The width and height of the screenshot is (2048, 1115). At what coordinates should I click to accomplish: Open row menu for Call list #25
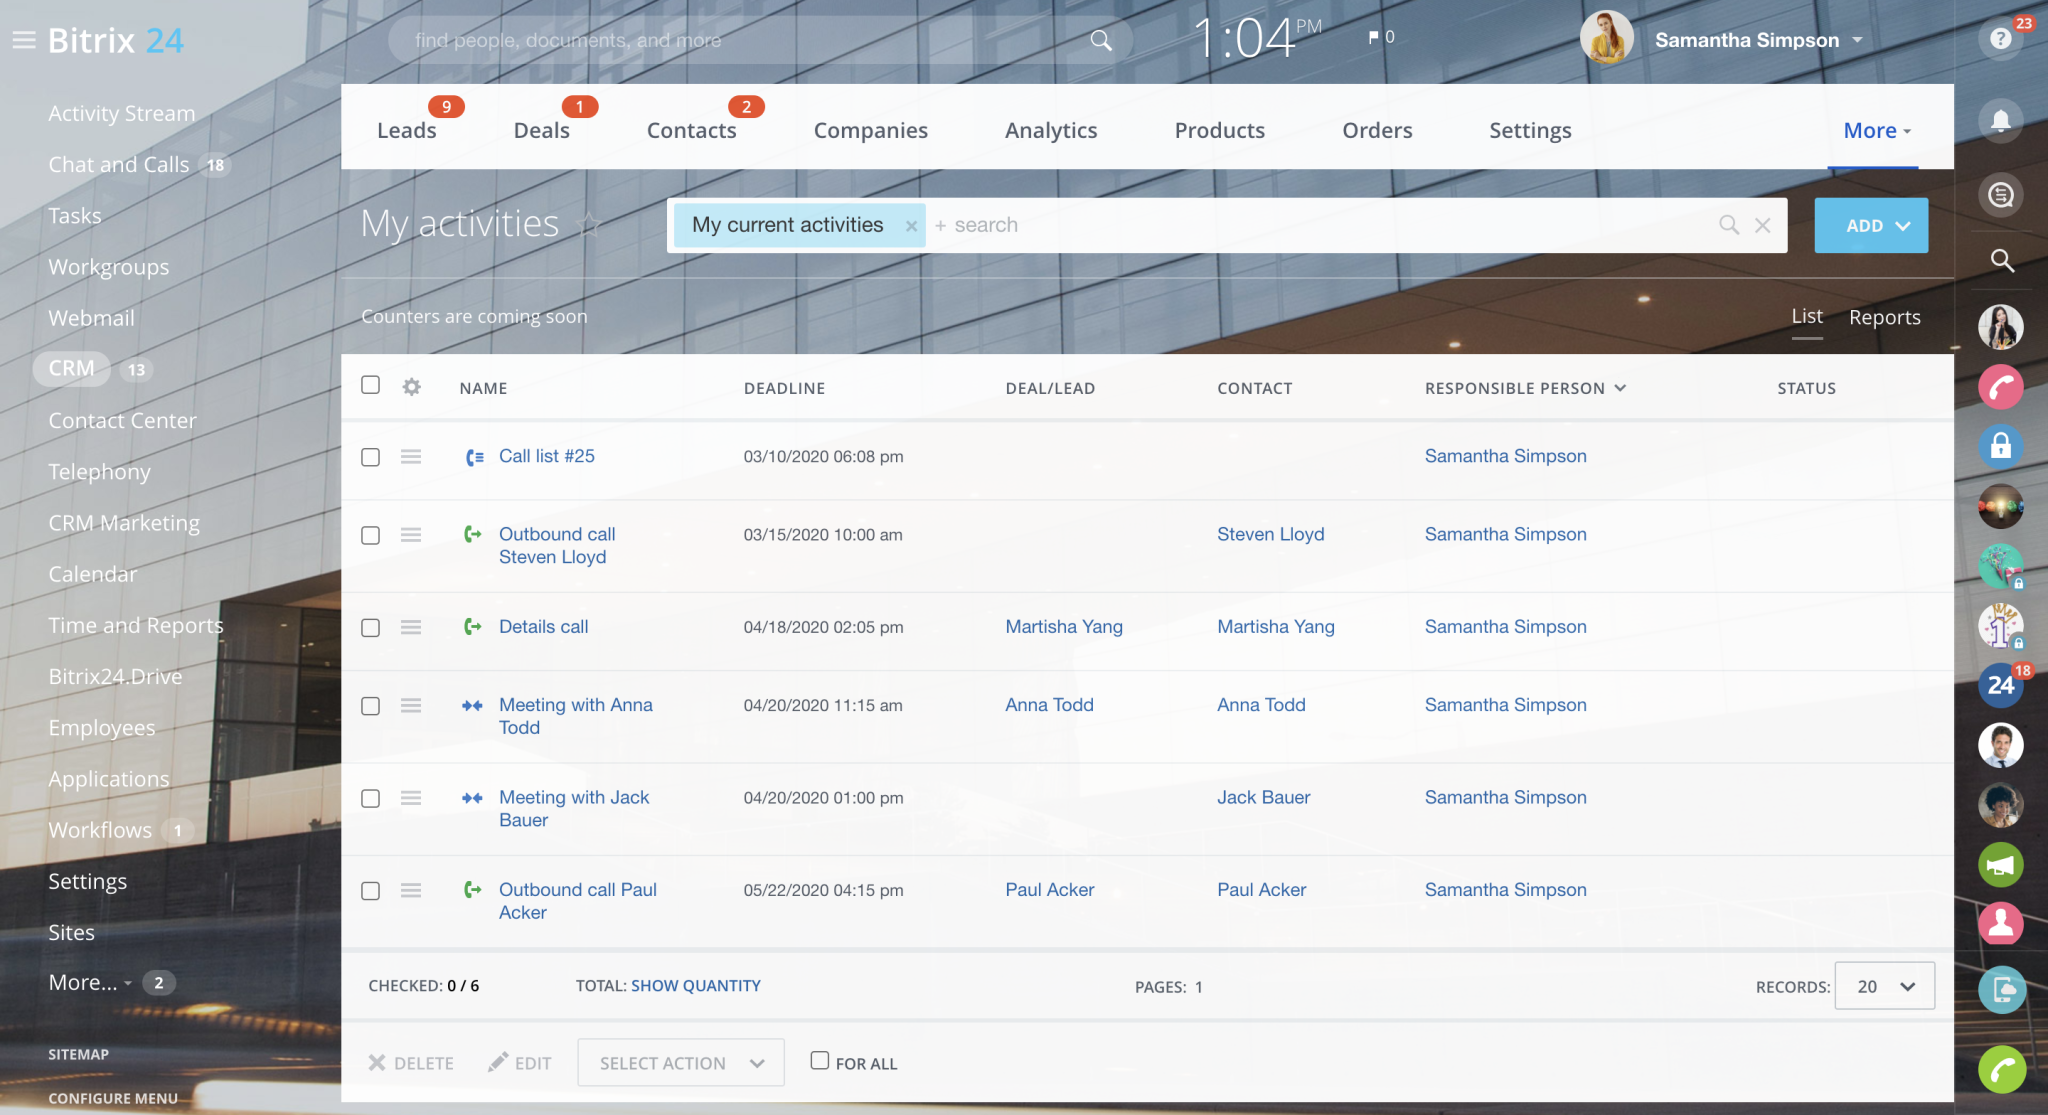(411, 457)
